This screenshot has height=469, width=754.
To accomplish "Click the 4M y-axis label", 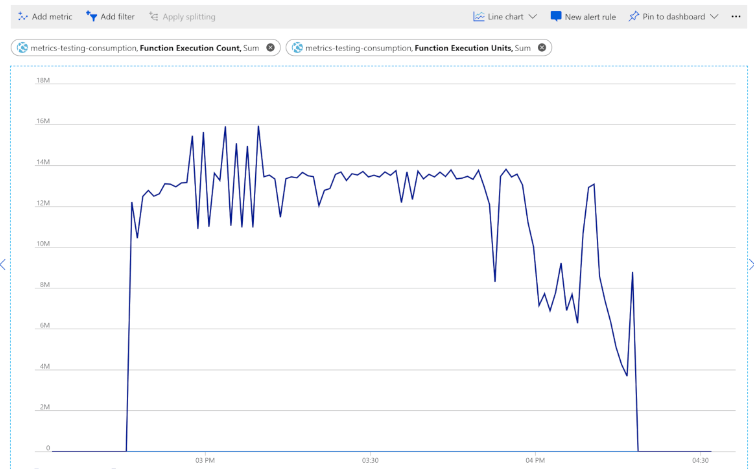I will click(x=45, y=366).
